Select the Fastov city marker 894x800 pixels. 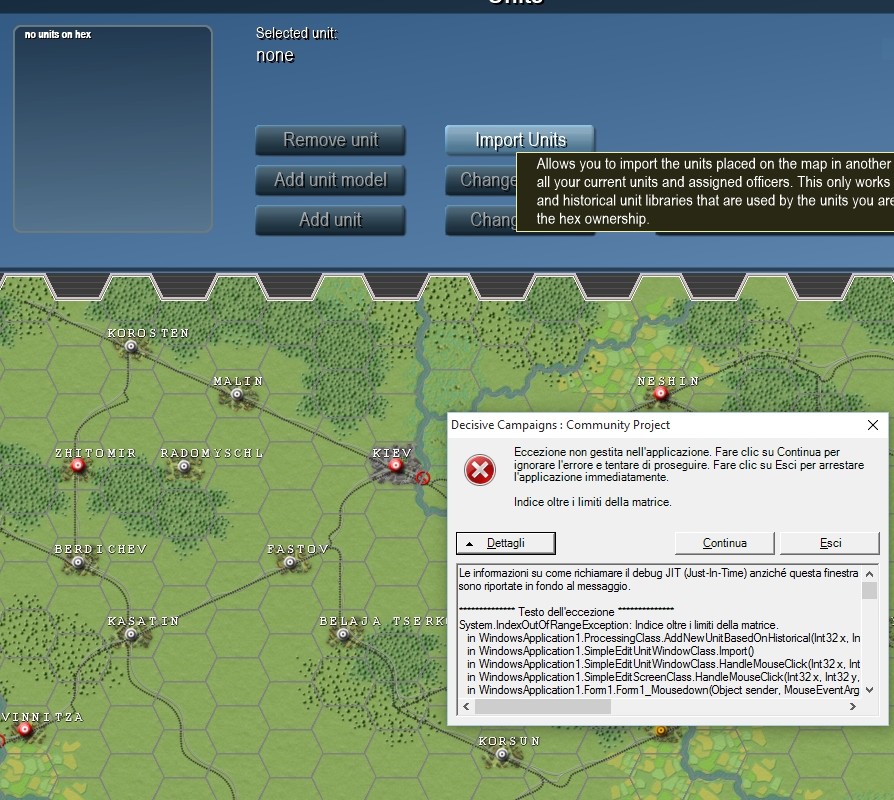click(x=290, y=562)
